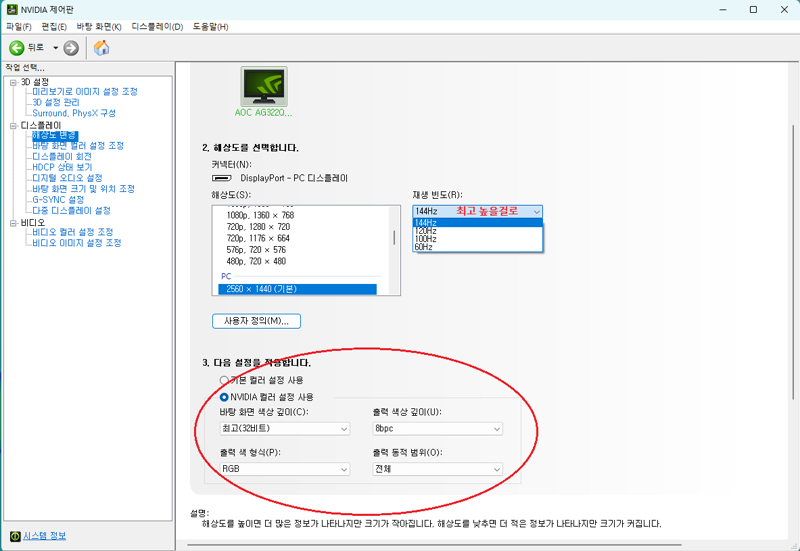Collapse the 3D 설정 tree node
The image size is (800, 551).
coord(14,83)
